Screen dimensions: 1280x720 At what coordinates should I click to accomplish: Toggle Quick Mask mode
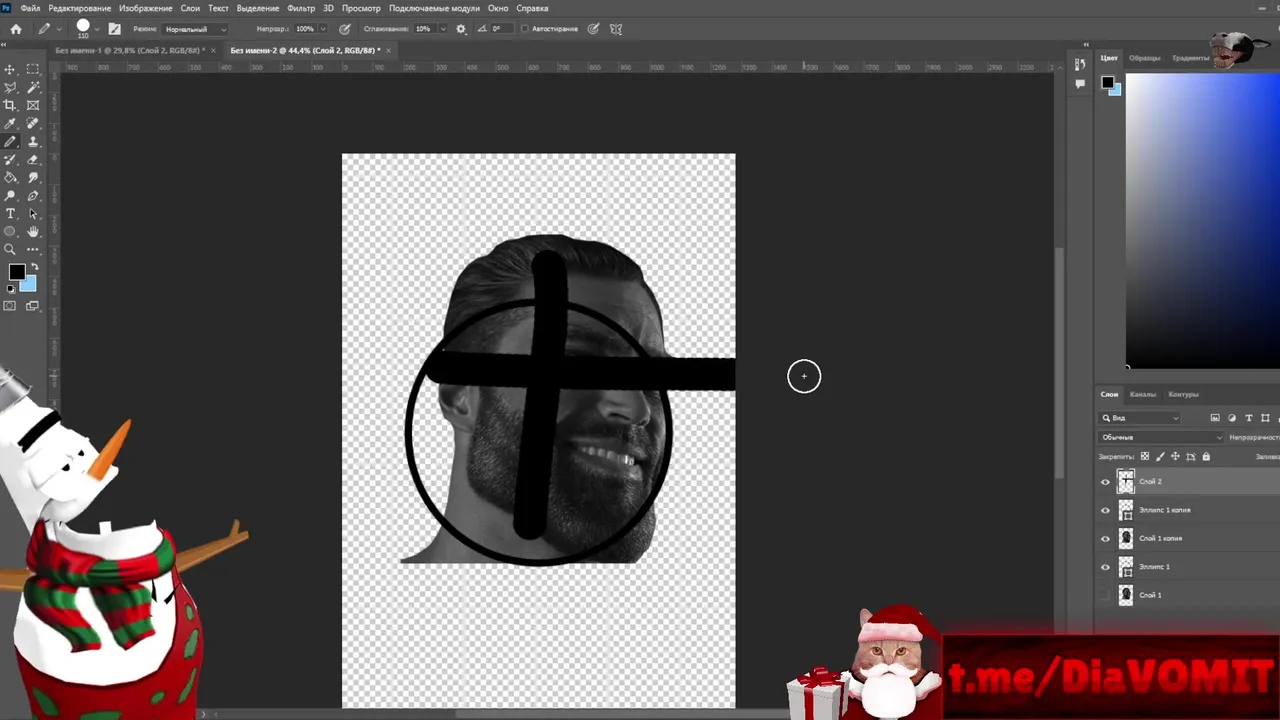[x=10, y=306]
